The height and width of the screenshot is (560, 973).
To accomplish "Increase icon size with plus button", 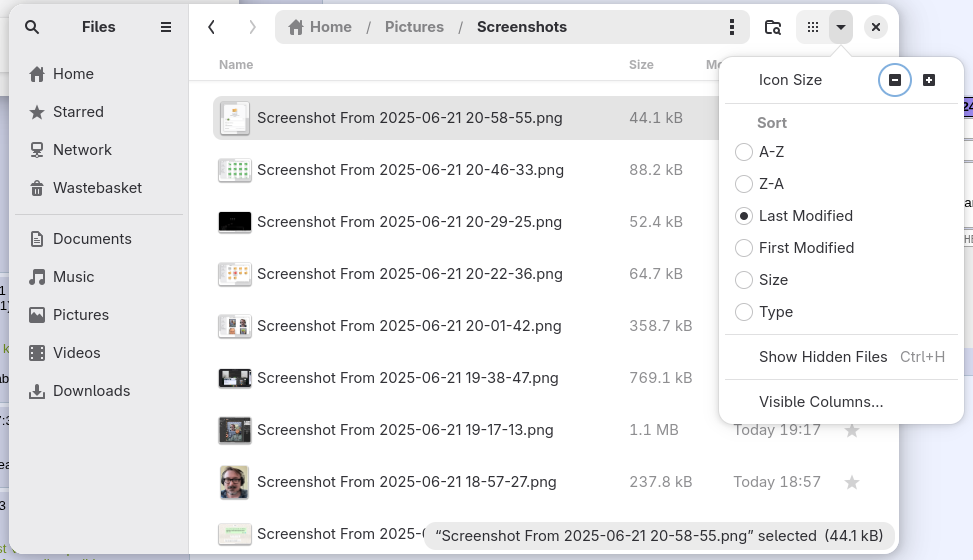I will click(x=929, y=80).
